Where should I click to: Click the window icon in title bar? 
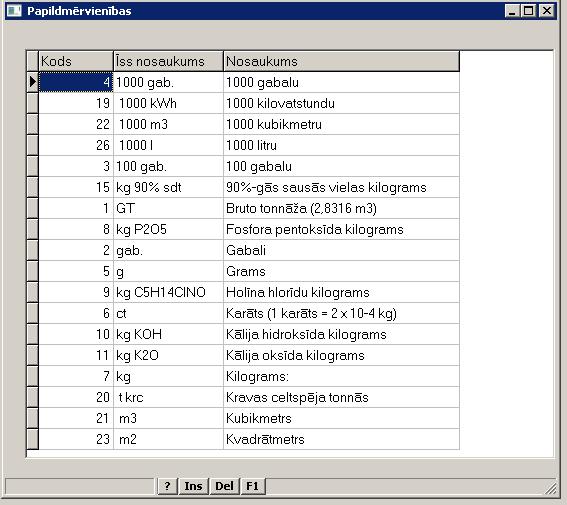14,10
